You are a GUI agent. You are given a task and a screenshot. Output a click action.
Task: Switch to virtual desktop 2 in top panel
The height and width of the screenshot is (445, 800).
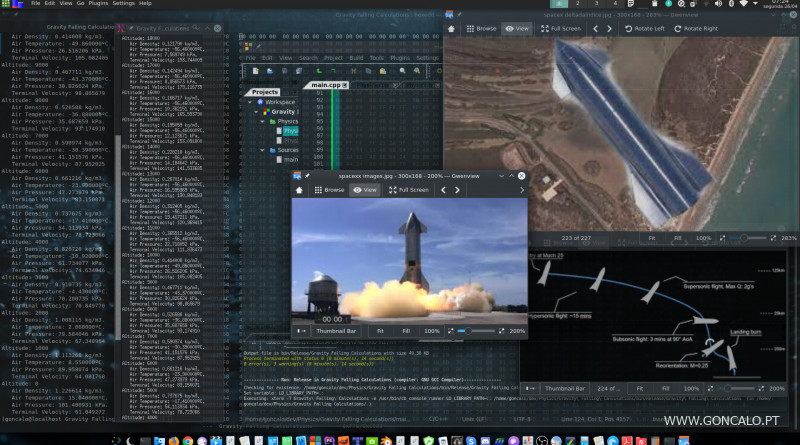[578, 3]
